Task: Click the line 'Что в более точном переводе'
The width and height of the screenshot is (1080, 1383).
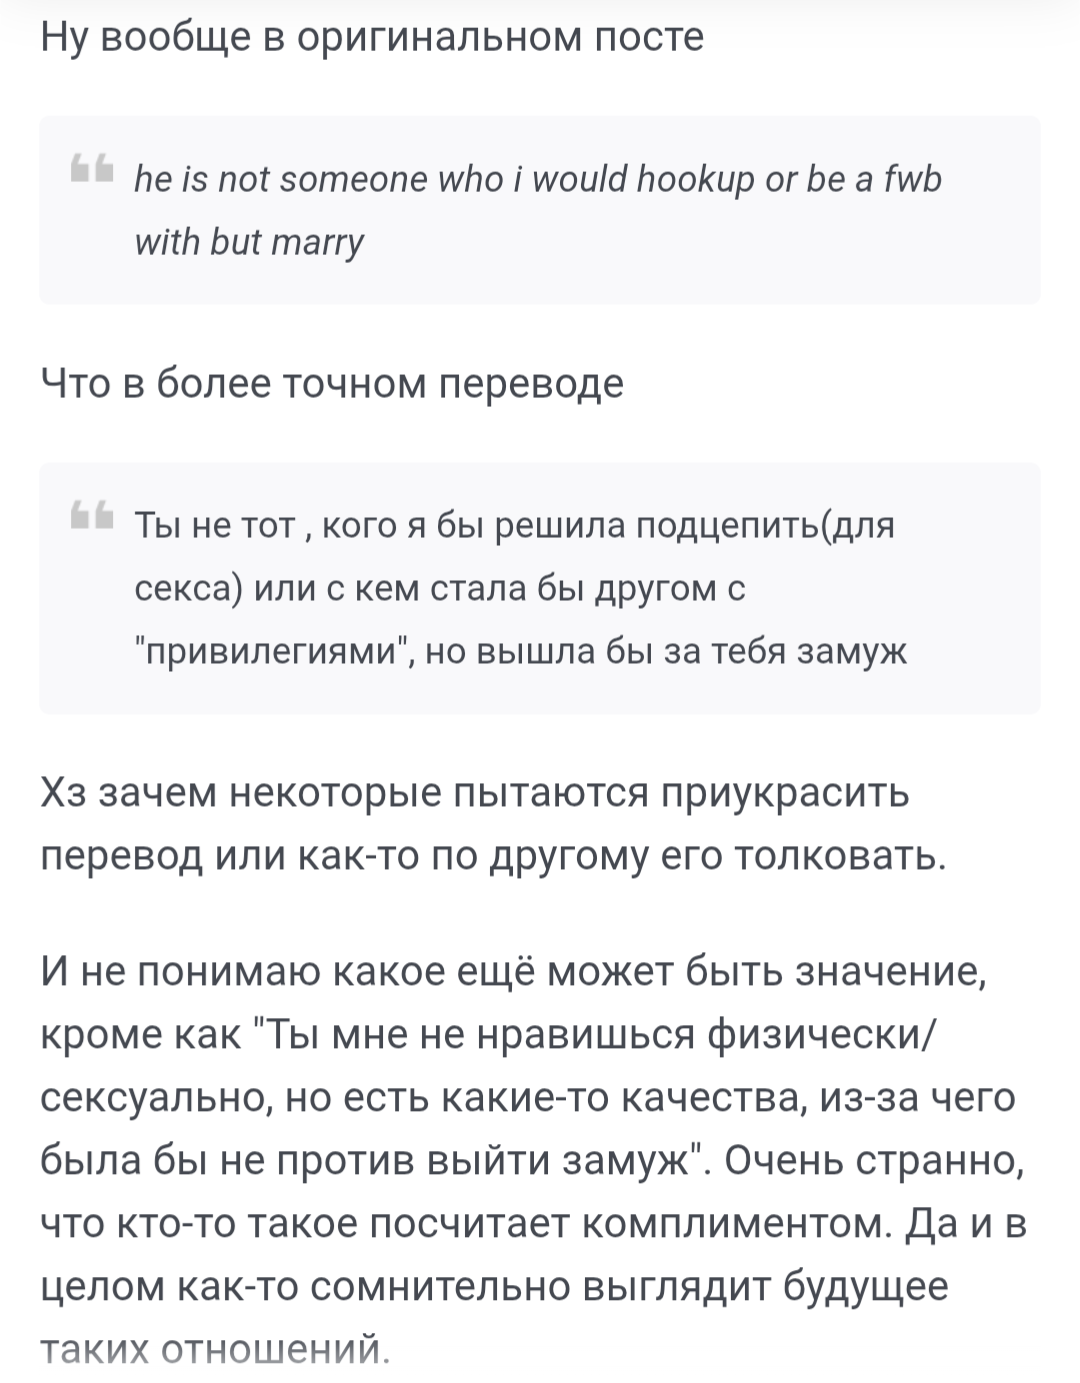Action: pos(332,383)
